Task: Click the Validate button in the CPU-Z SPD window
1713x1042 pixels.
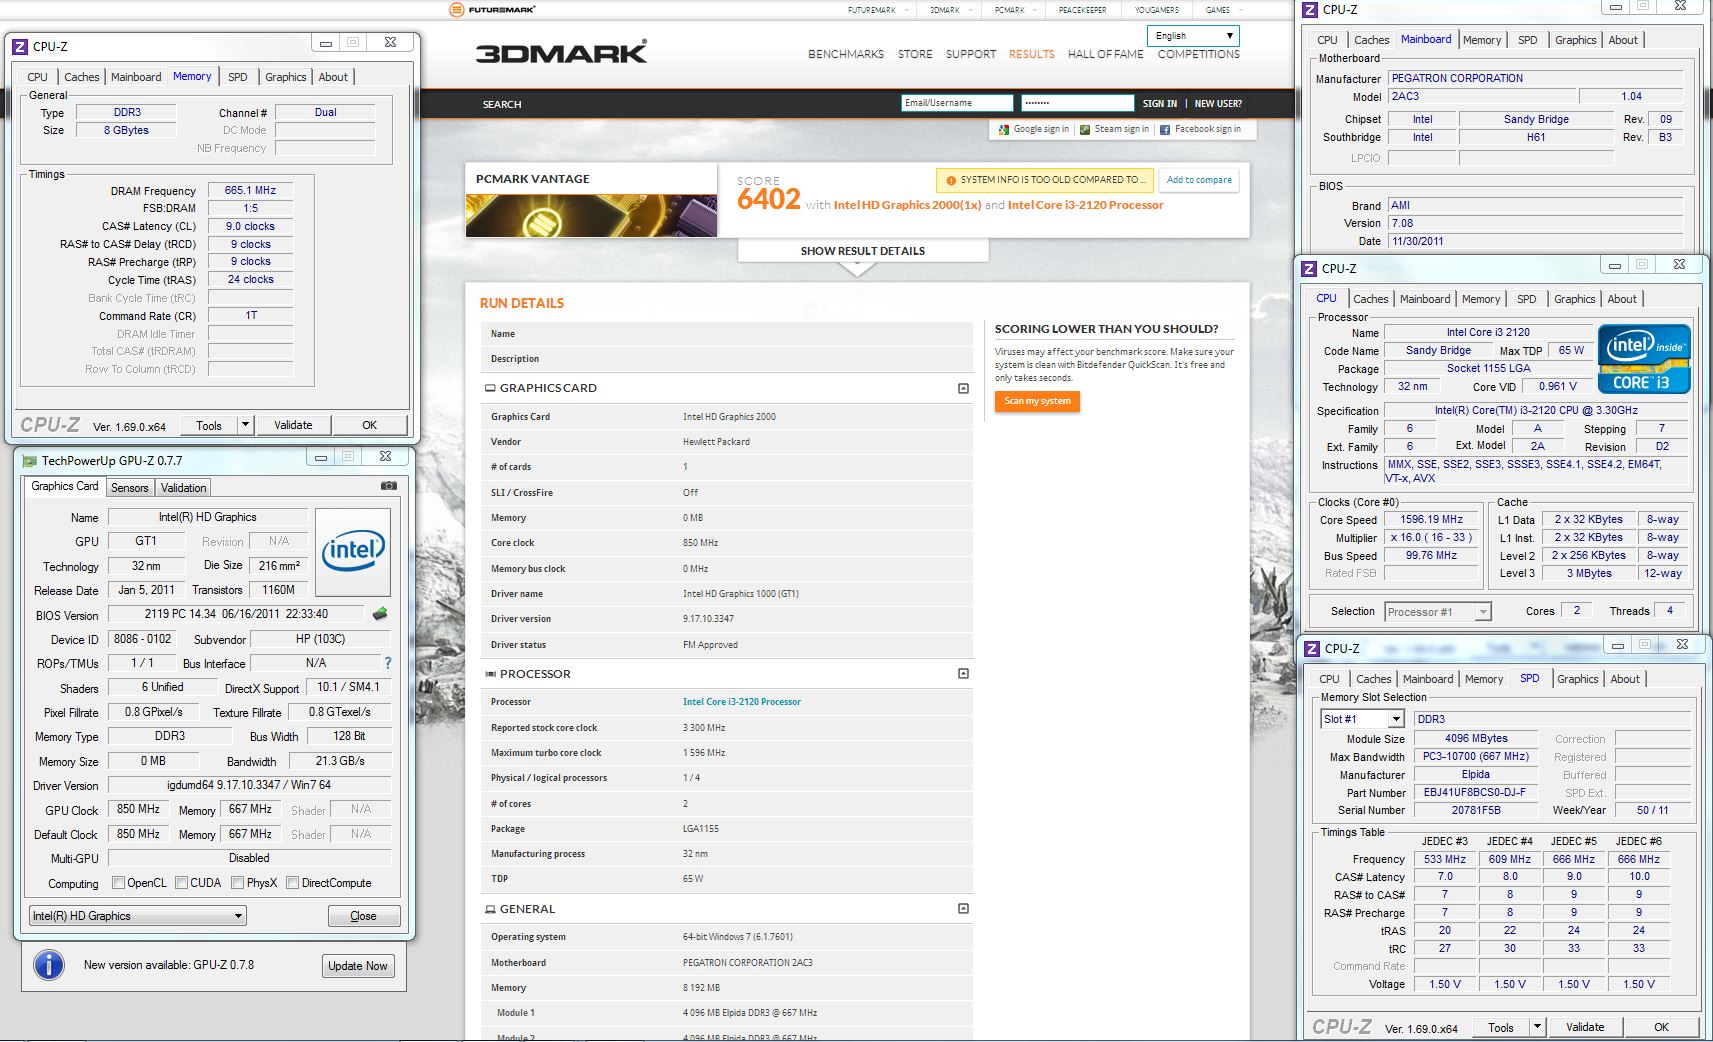Action: pyautogui.click(x=1585, y=1027)
